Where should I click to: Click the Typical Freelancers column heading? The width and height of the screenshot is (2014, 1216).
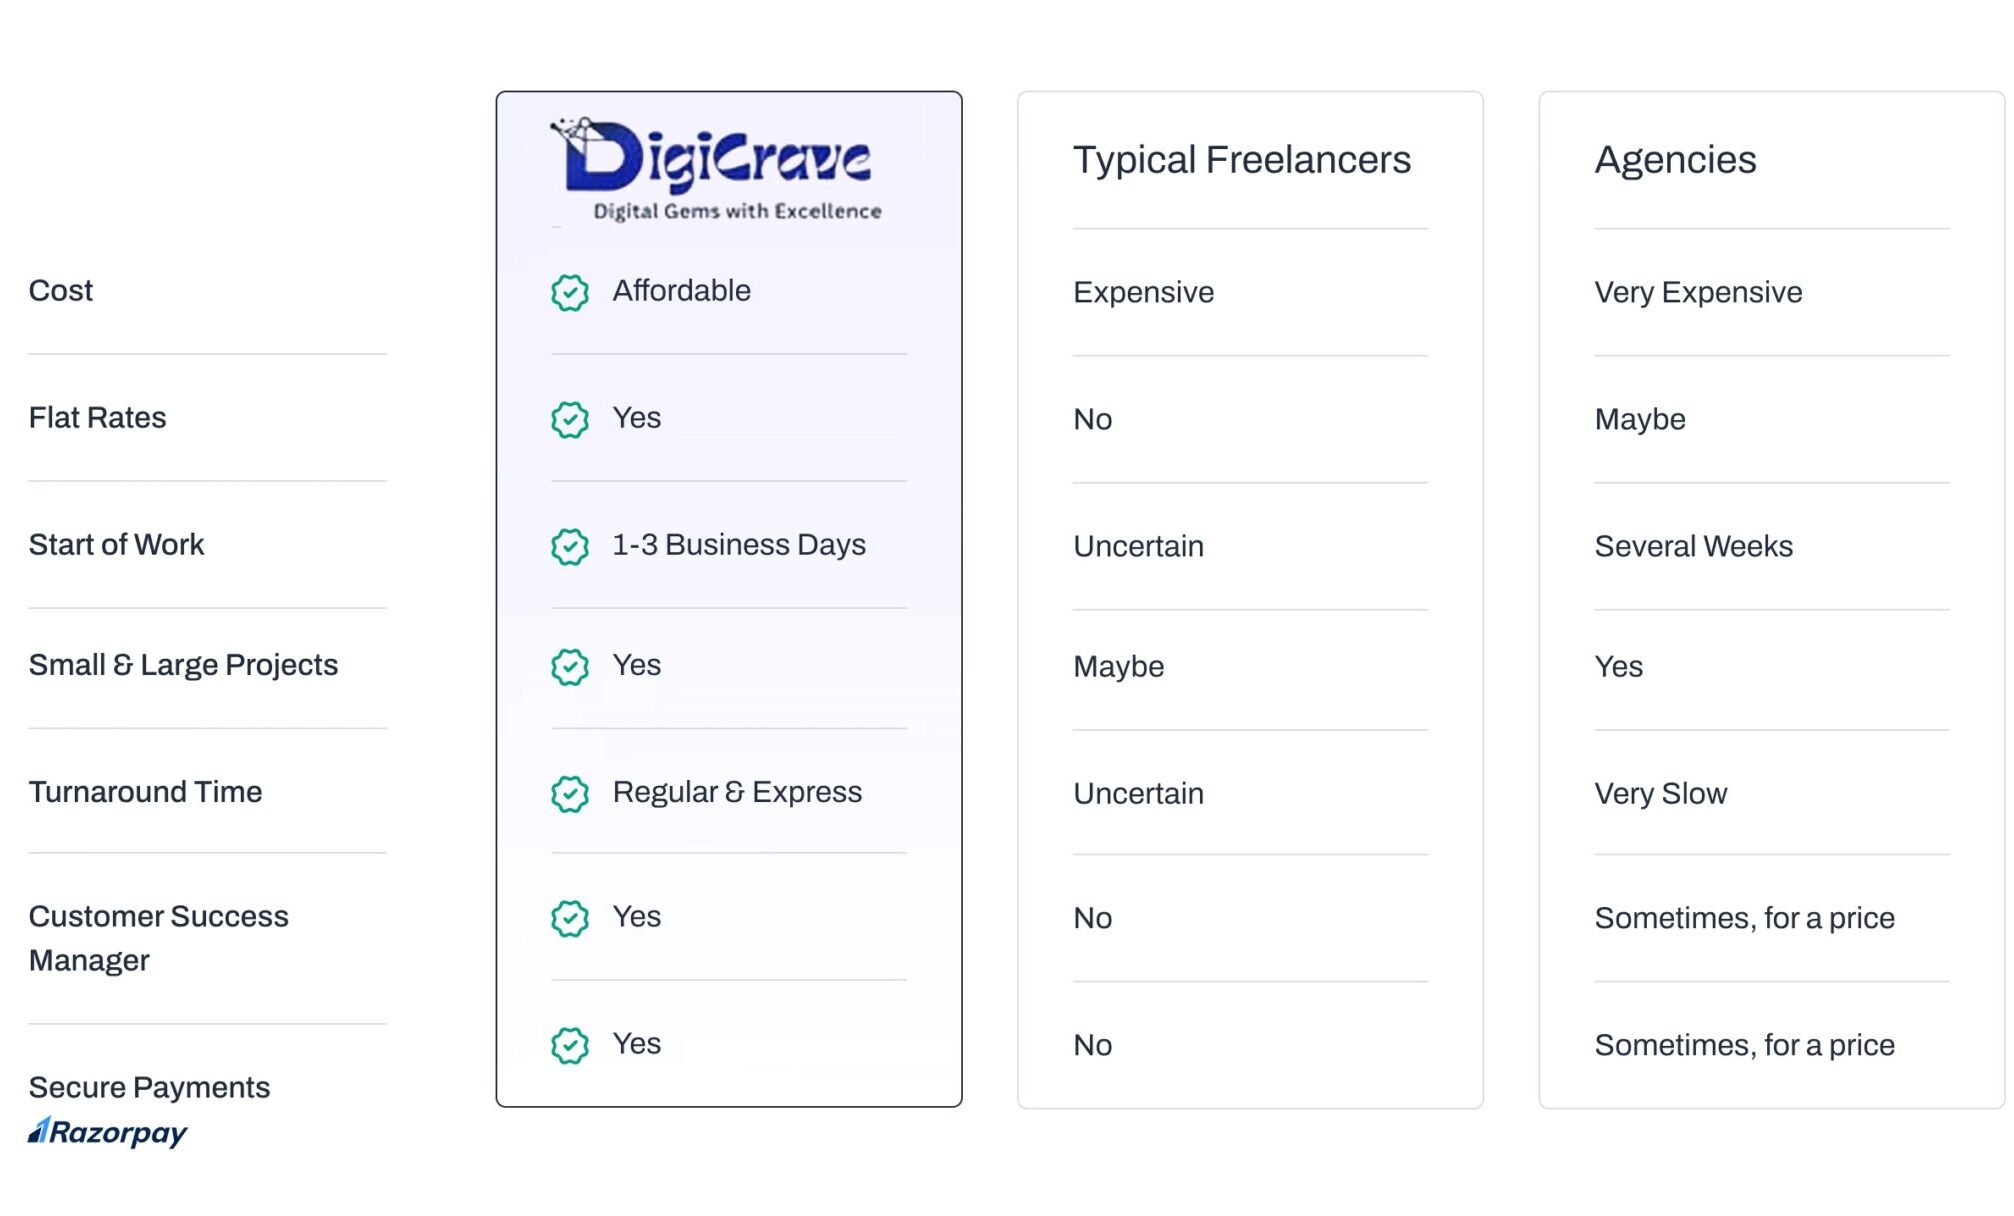[1241, 160]
